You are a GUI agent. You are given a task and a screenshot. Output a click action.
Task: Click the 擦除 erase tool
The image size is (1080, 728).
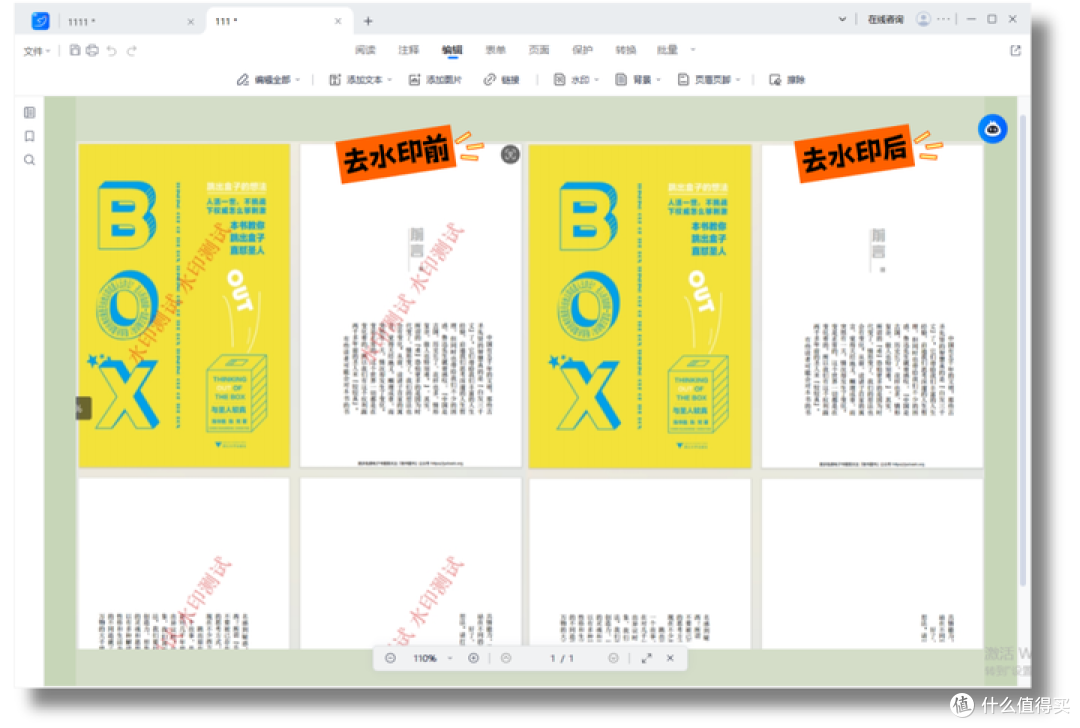pos(787,80)
